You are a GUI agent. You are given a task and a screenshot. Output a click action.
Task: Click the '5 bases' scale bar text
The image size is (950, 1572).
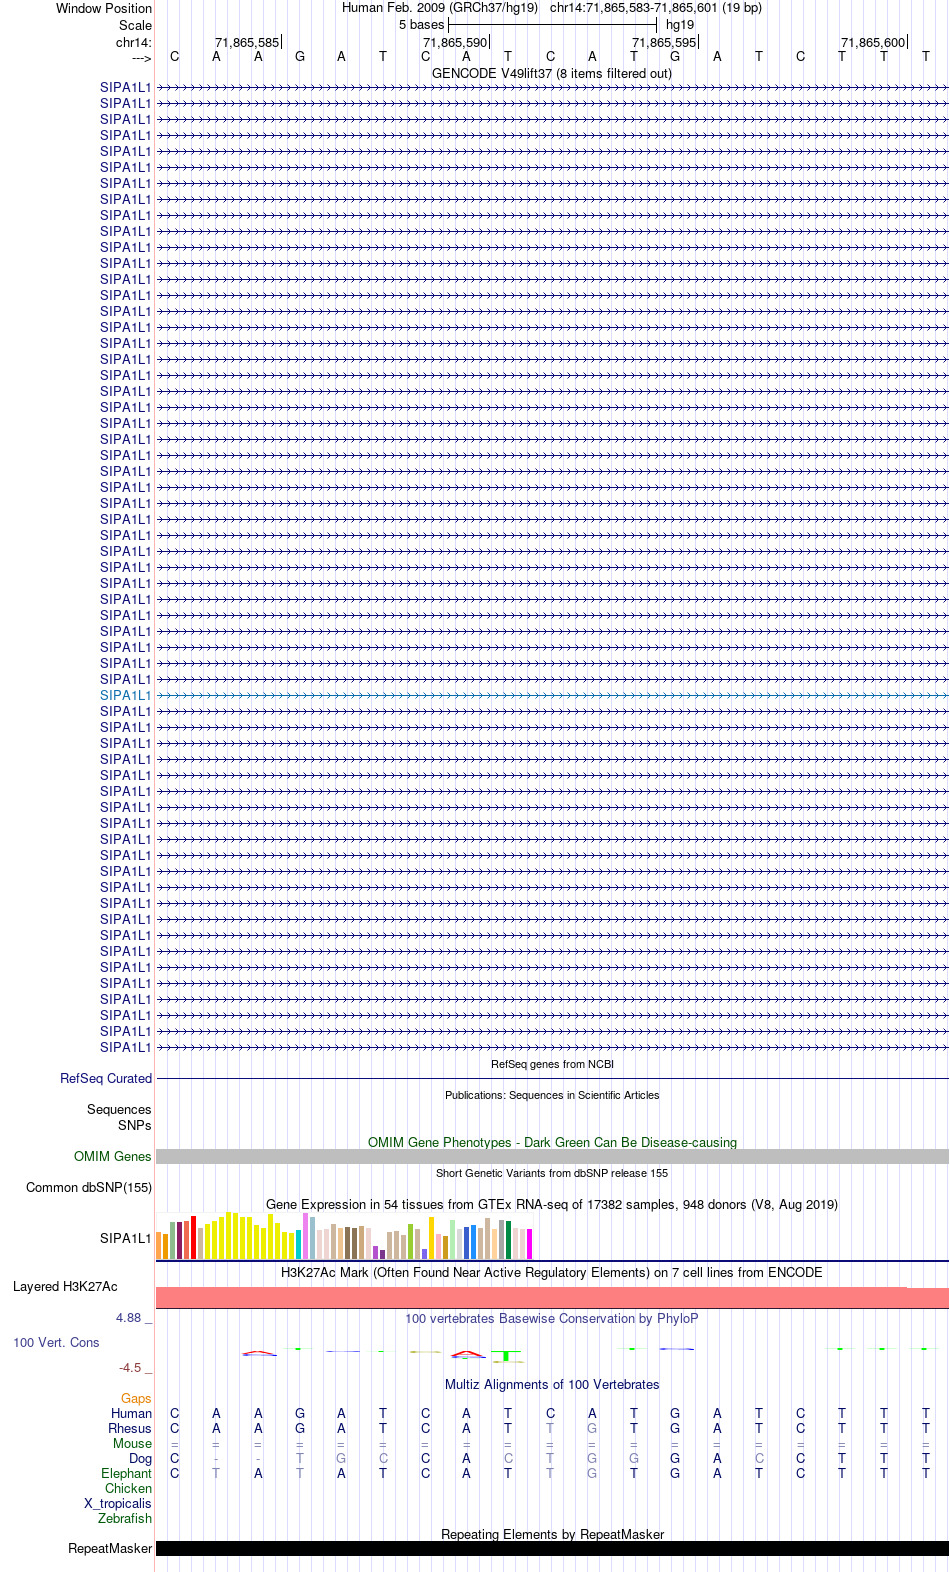click(x=421, y=24)
